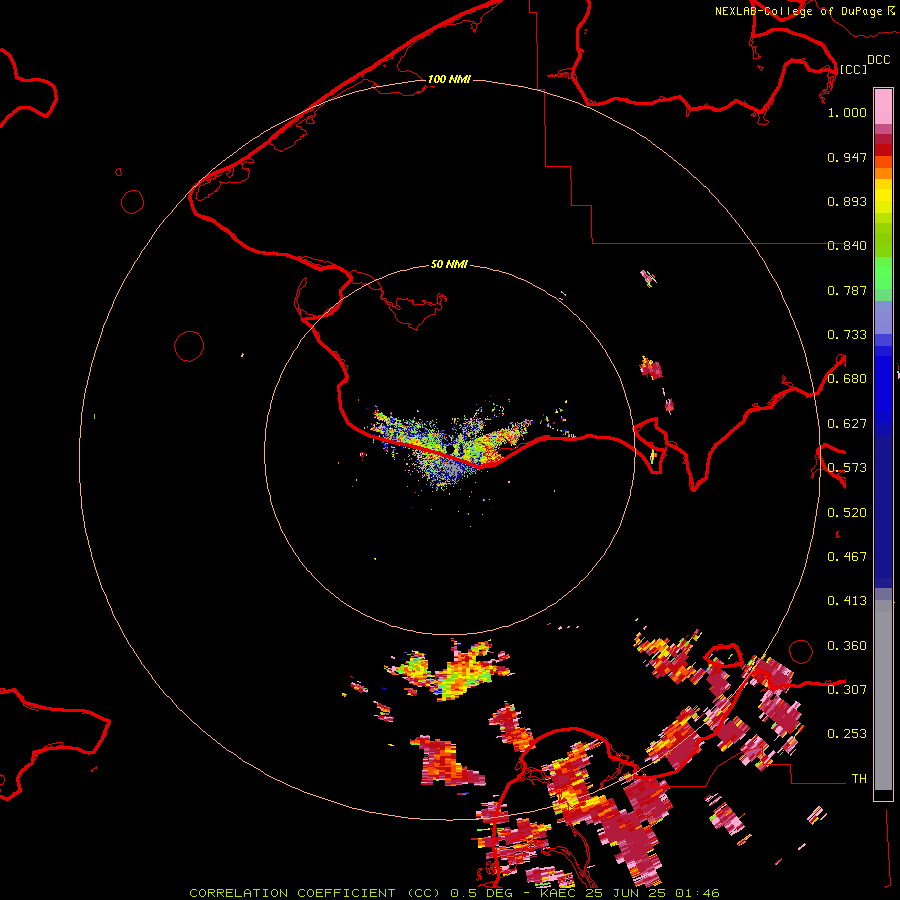Select the 0.627 scale value

(x=847, y=424)
